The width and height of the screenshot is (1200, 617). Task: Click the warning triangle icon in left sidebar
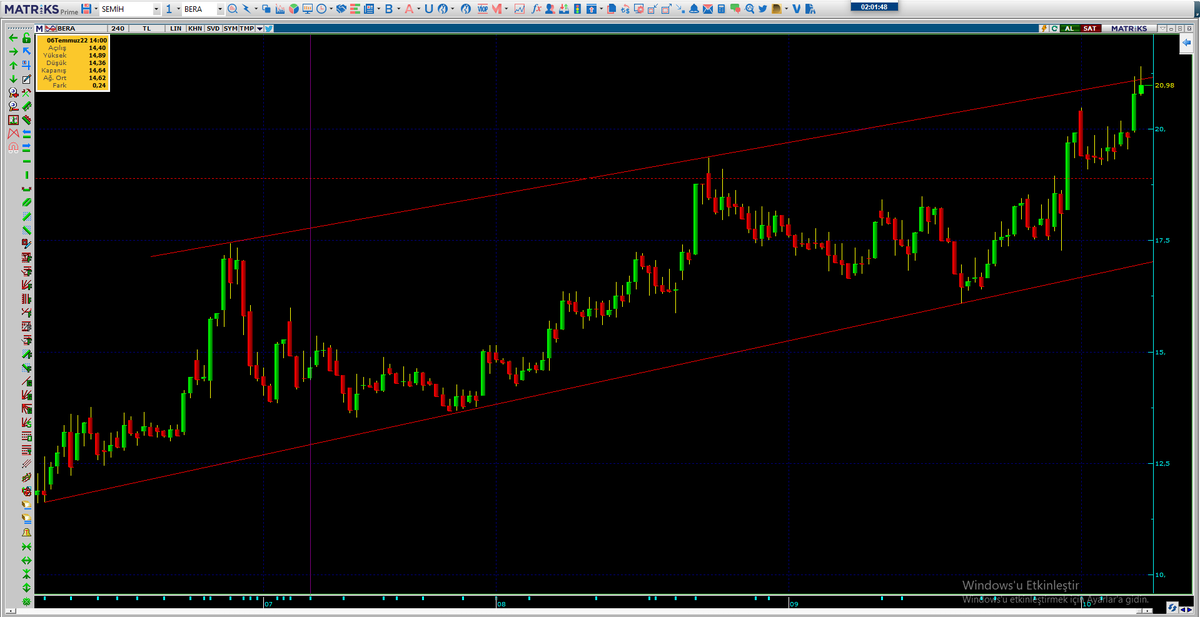[x=27, y=533]
